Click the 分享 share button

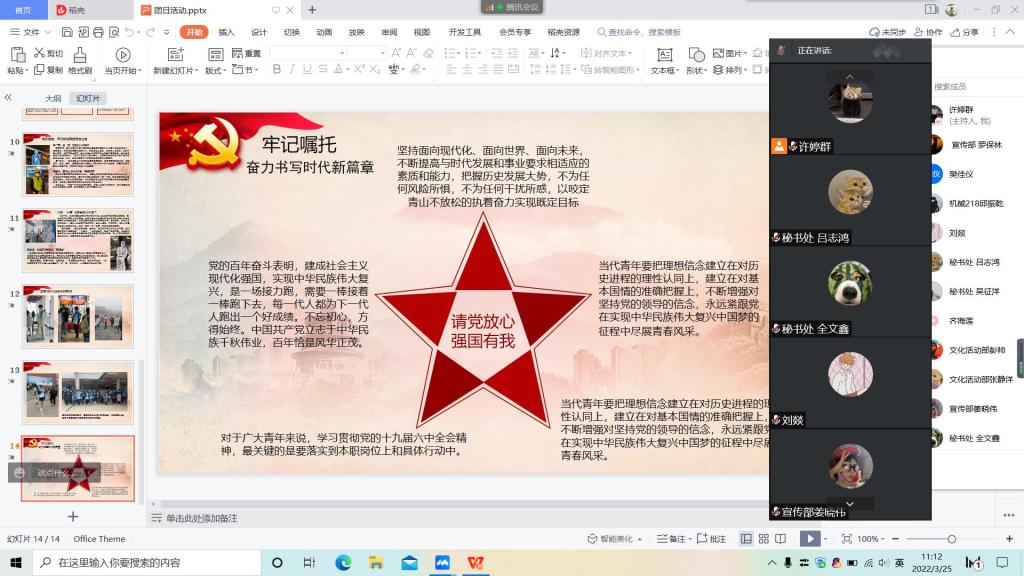(966, 32)
